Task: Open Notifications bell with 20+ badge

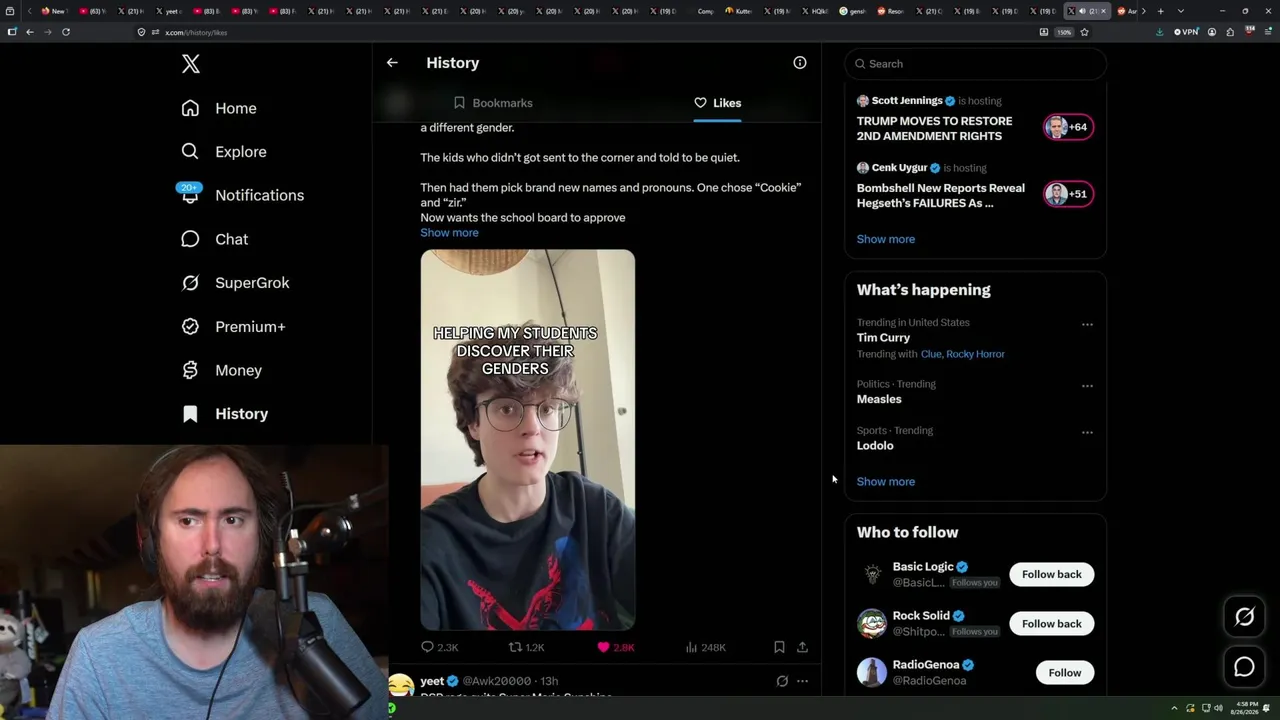Action: (x=190, y=194)
